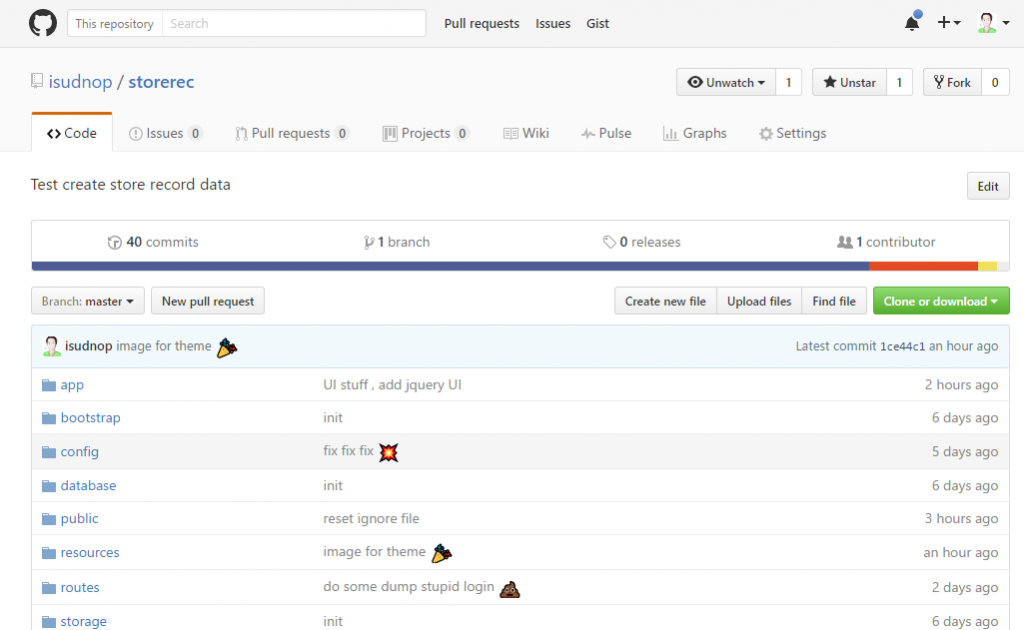The image size is (1024, 630).
Task: Focus the repository search field
Action: click(x=293, y=23)
